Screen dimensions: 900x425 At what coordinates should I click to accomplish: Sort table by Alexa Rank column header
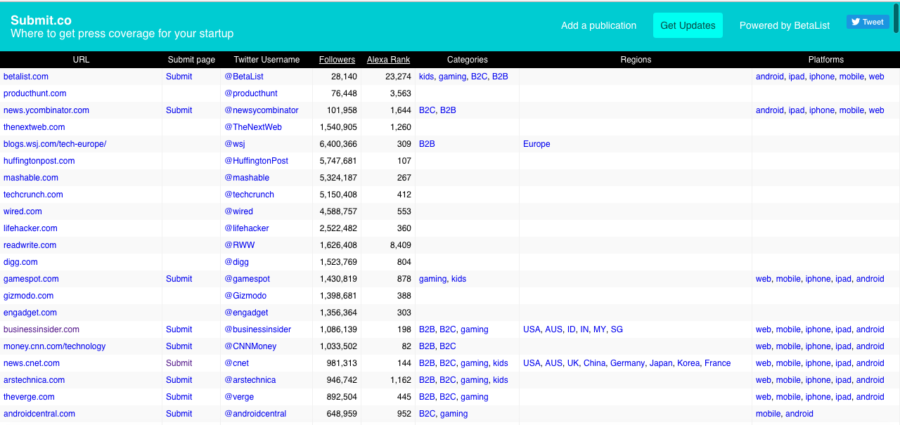point(389,60)
